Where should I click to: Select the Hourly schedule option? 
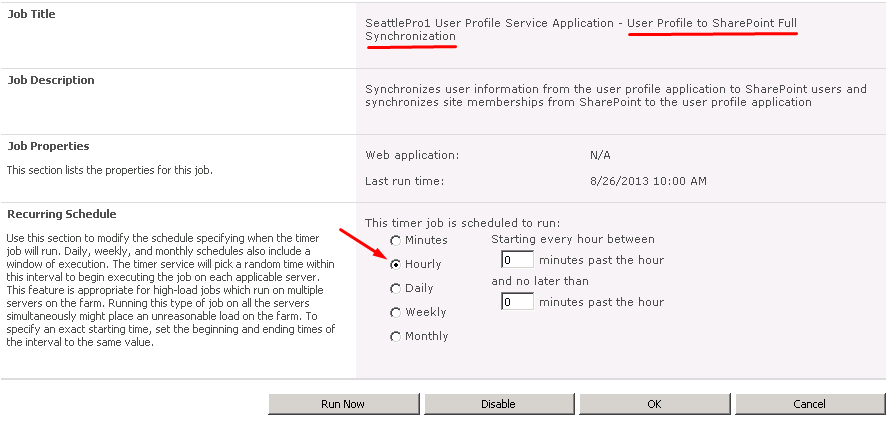[396, 265]
